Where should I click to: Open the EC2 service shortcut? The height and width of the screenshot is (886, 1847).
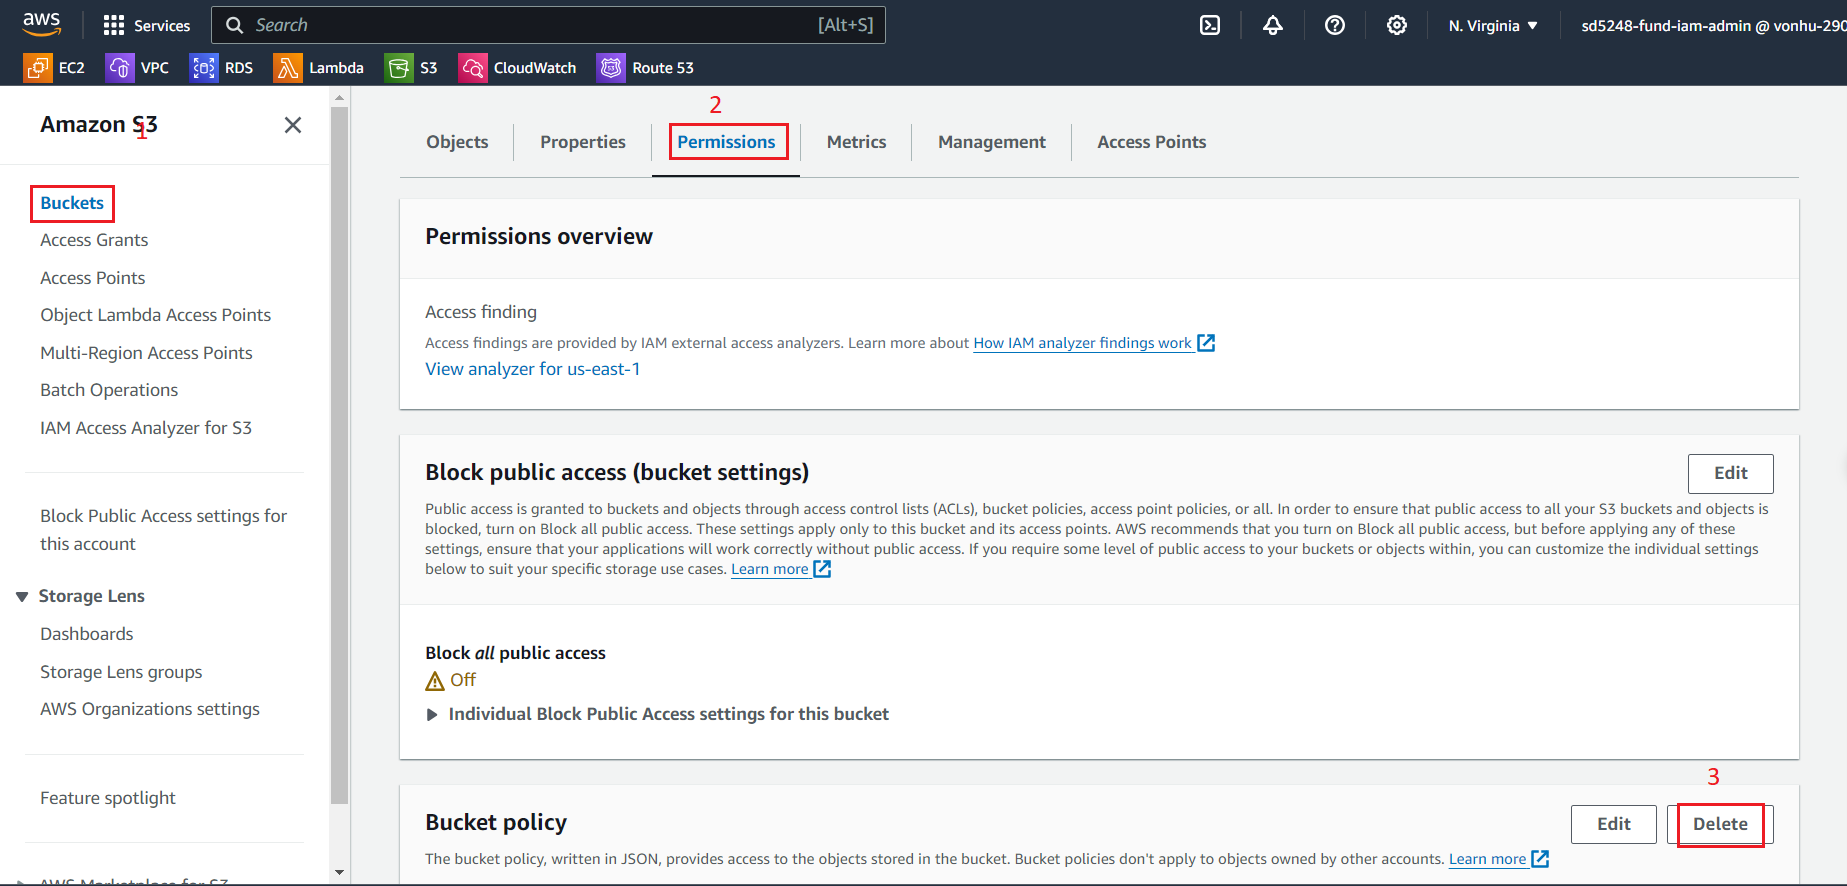(55, 68)
